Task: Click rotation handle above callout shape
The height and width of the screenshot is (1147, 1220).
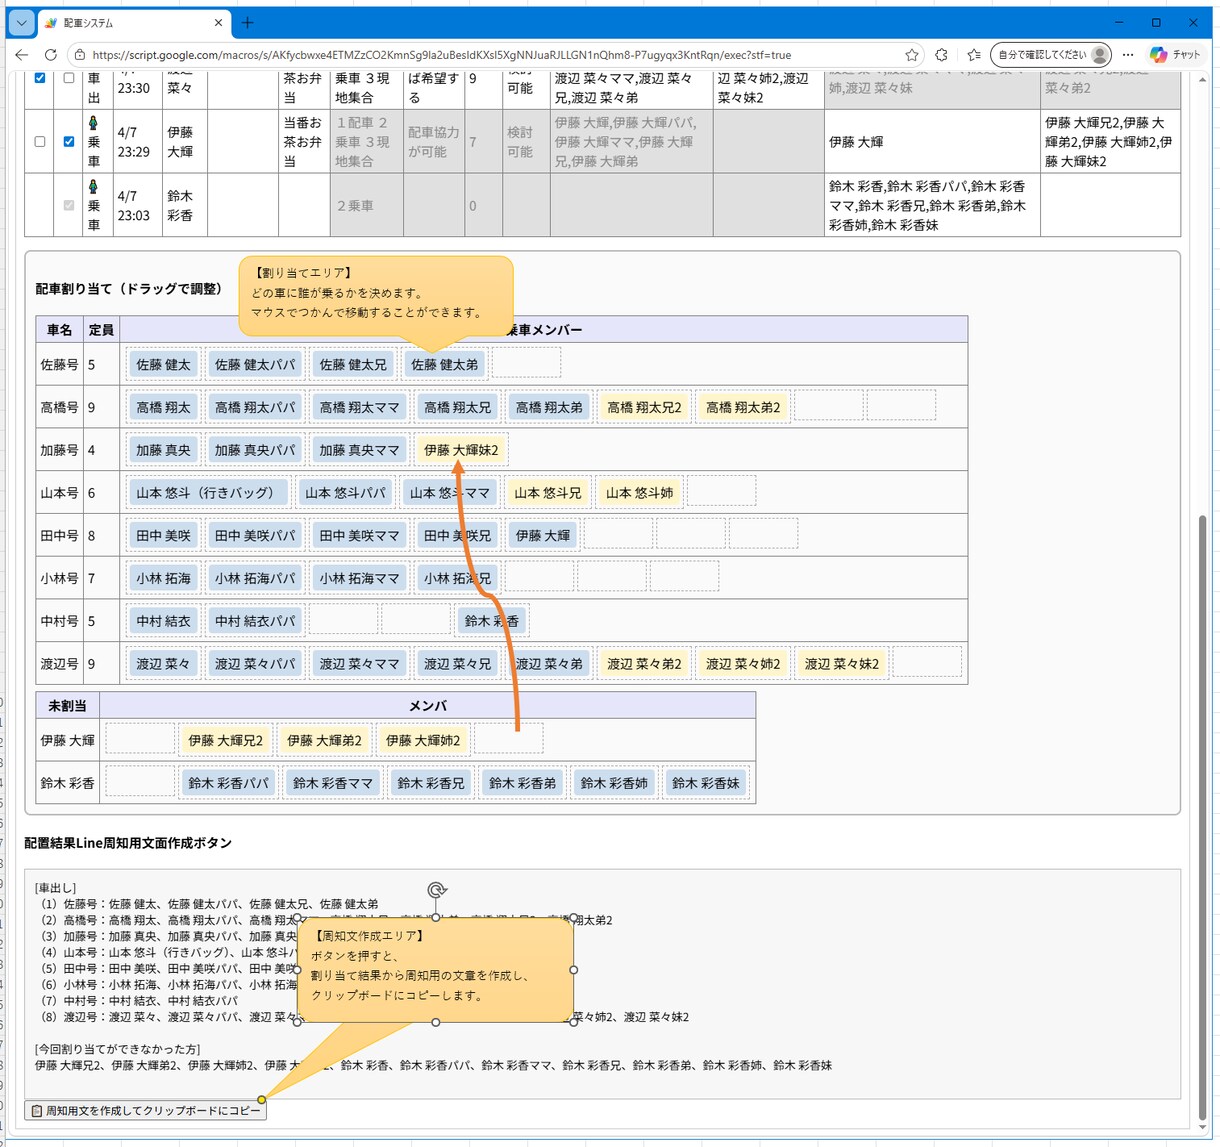Action: coord(436,890)
